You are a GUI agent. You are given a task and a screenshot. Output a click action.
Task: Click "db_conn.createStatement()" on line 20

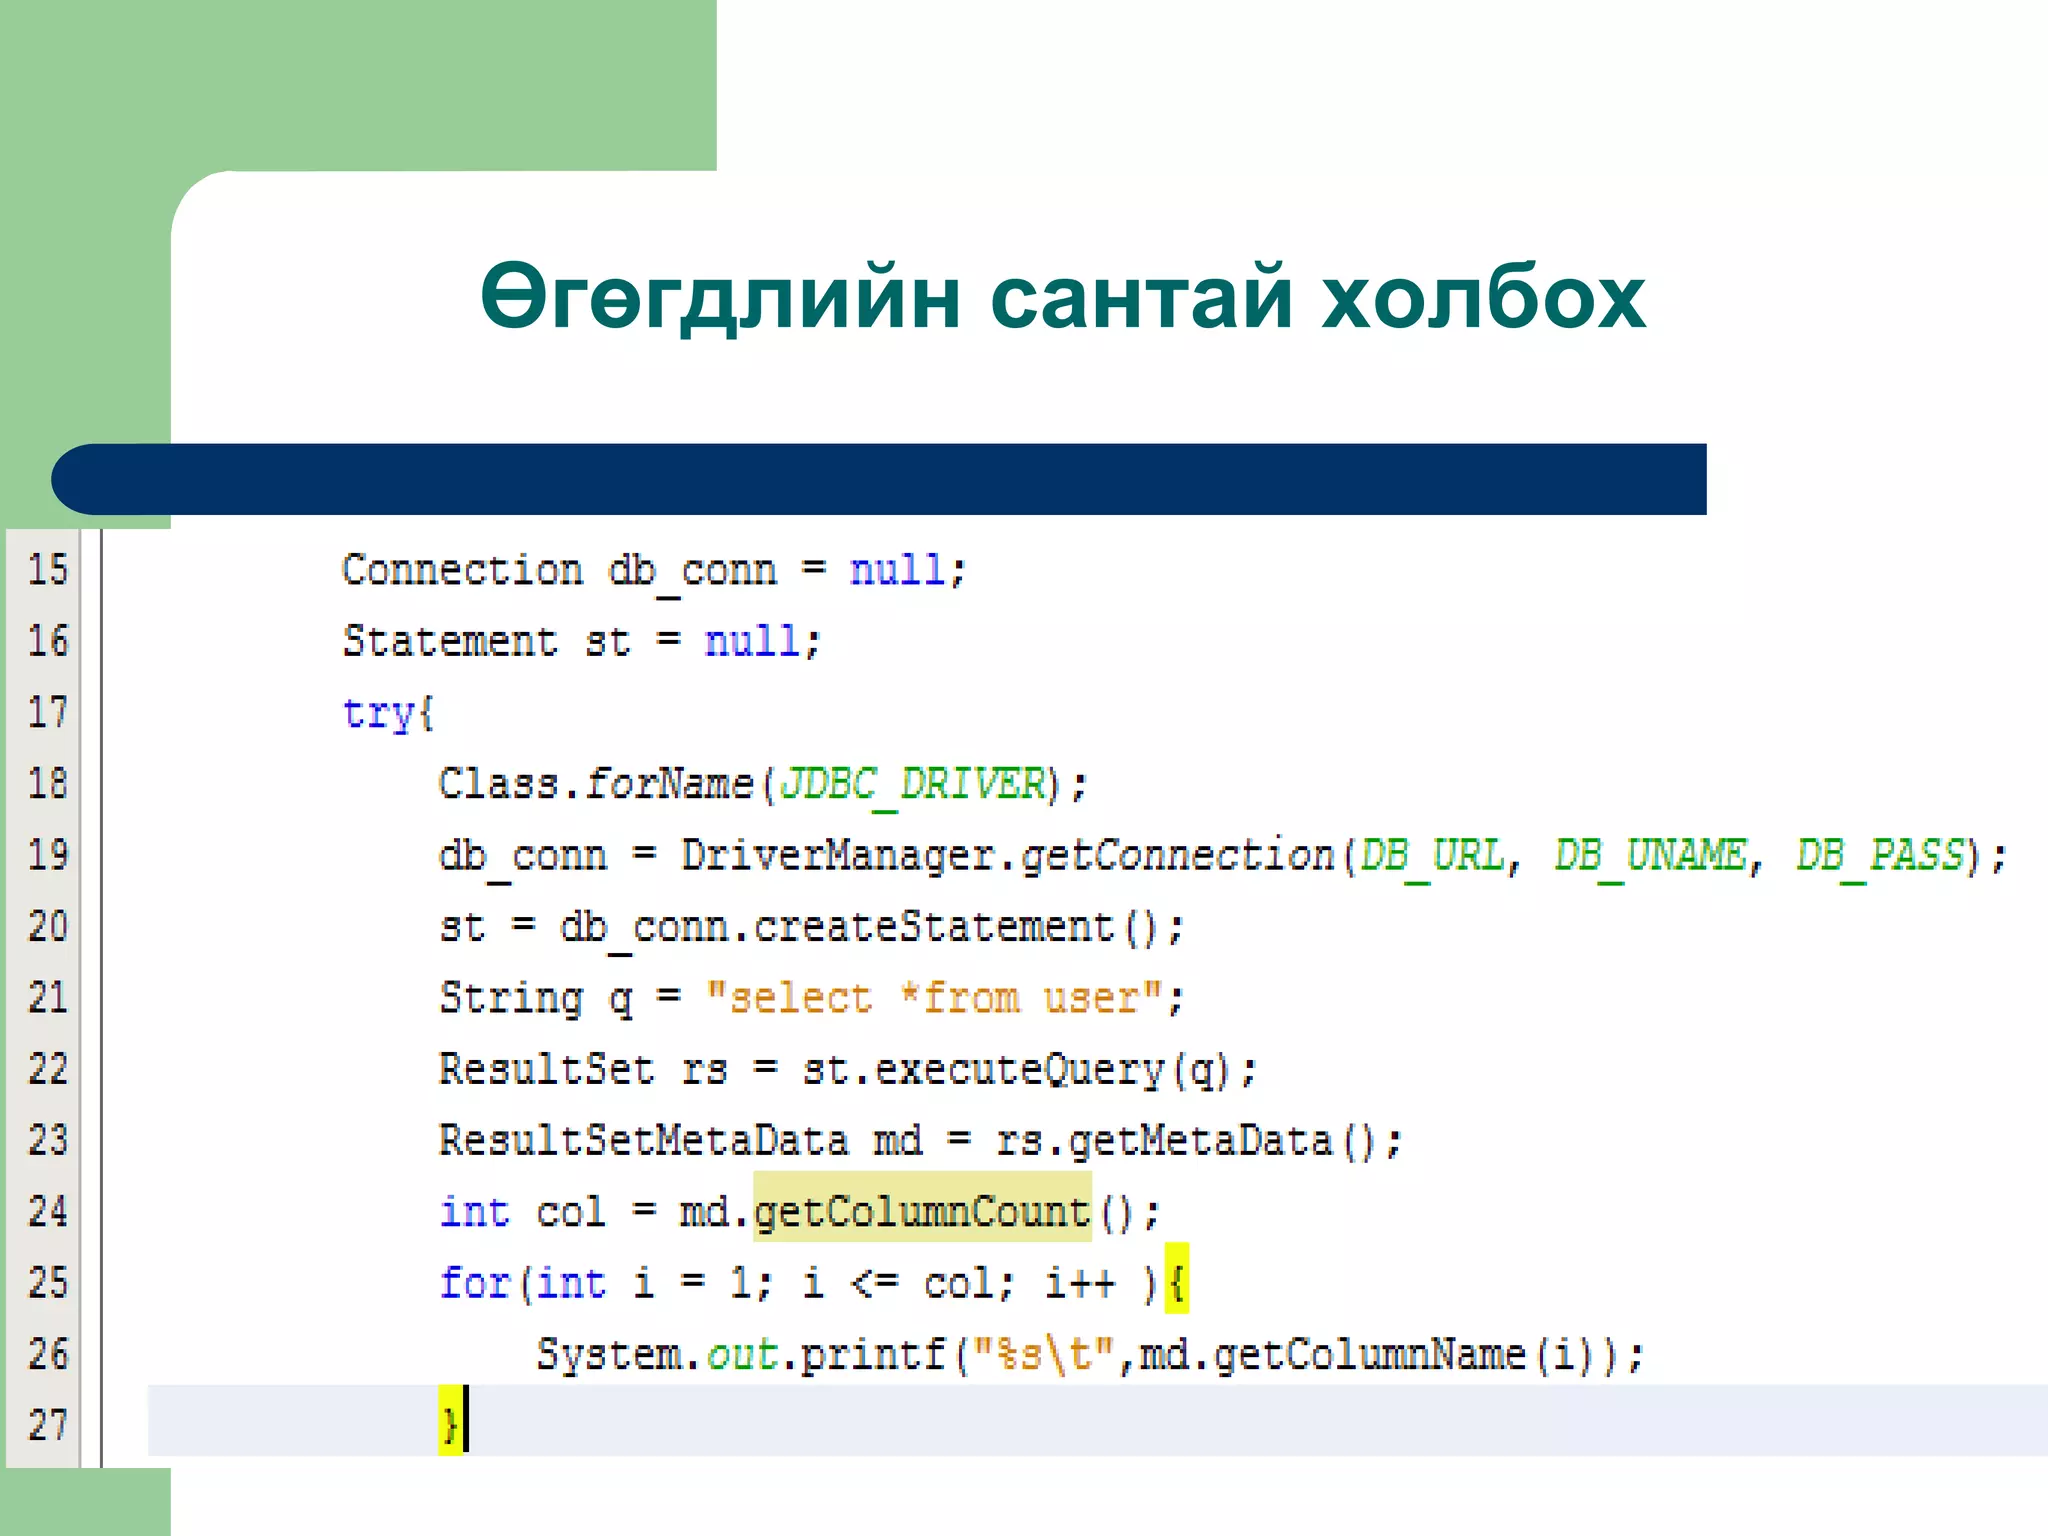point(859,928)
